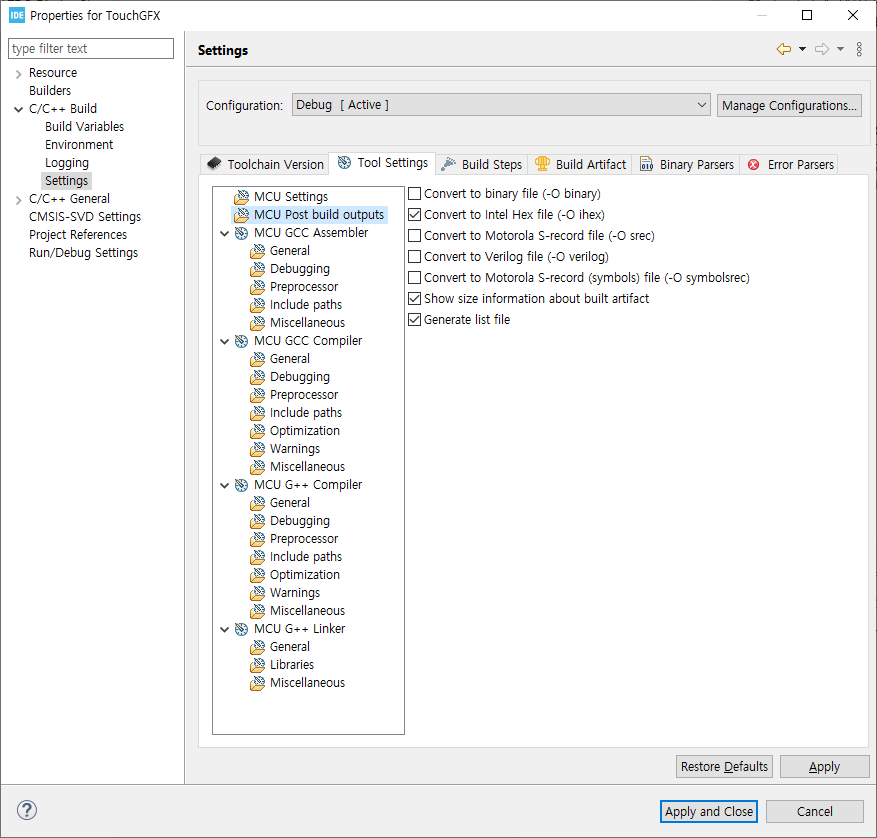Click the Preprocessor icon under G++ Compiler
877x838 pixels.
pos(257,539)
